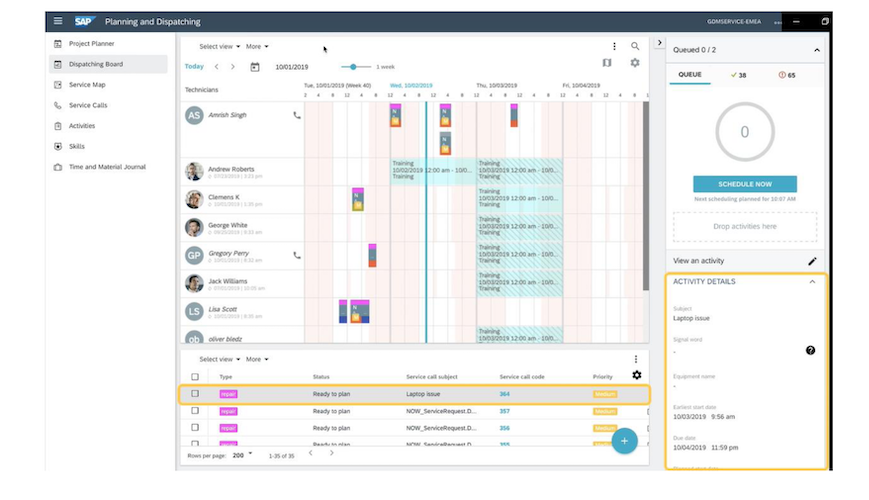Viewport: 869px width, 500px height.
Task: Click the blue add plus button
Action: coord(624,440)
